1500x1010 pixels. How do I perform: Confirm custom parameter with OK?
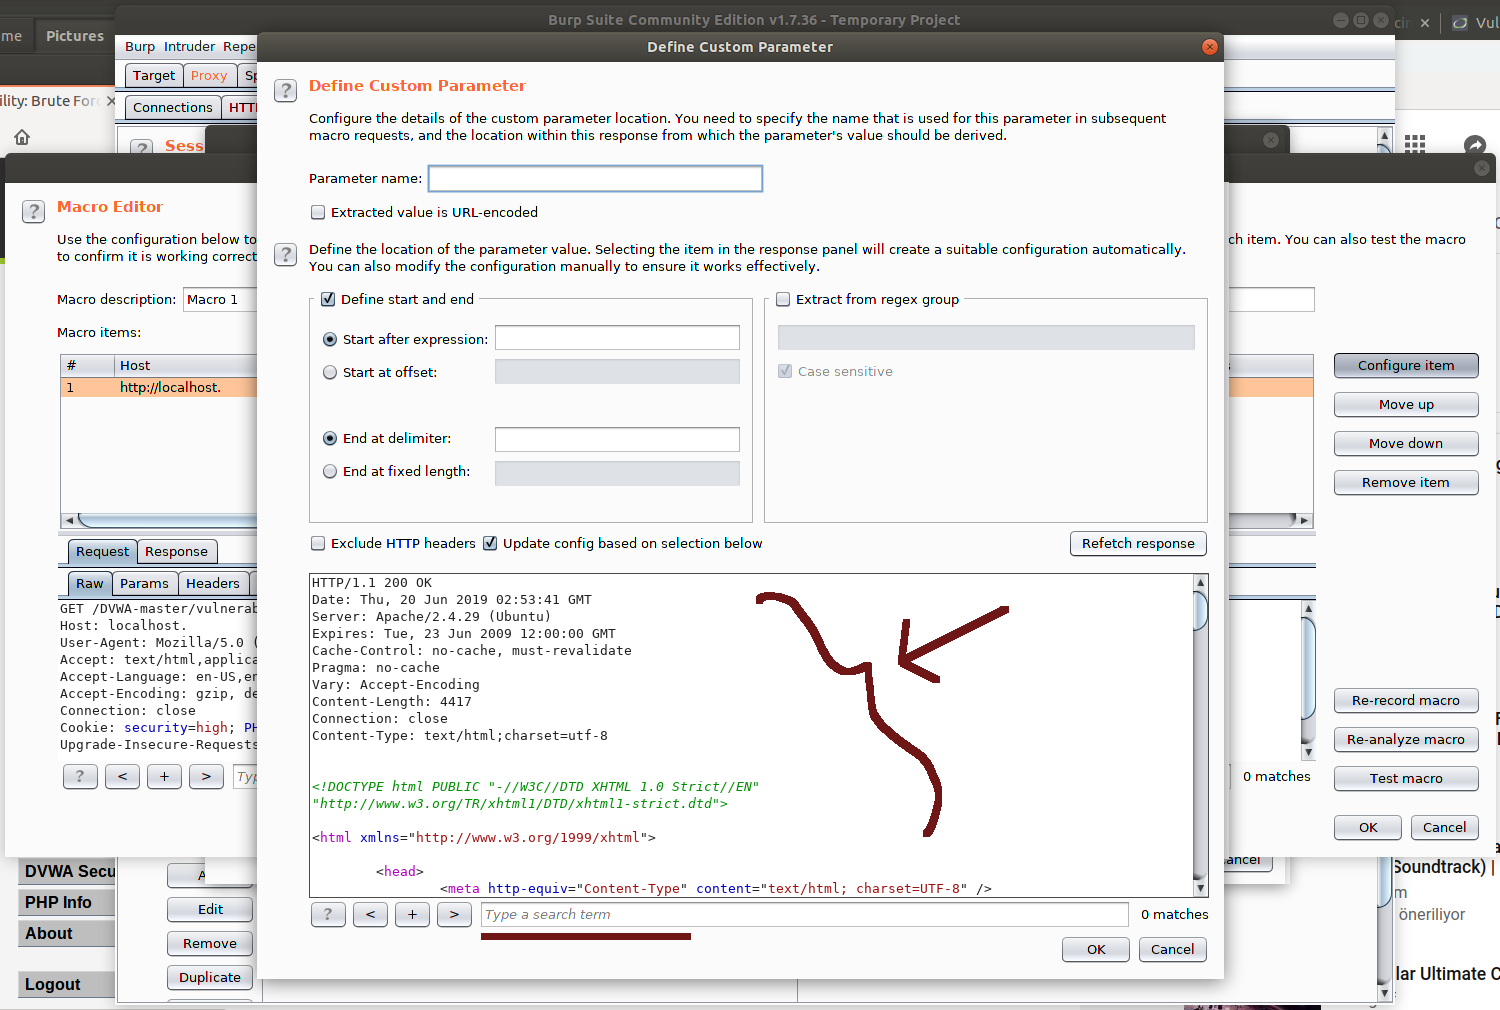1096,949
